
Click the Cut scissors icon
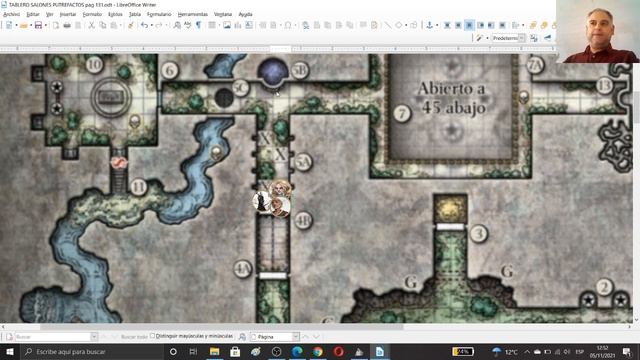[91, 25]
